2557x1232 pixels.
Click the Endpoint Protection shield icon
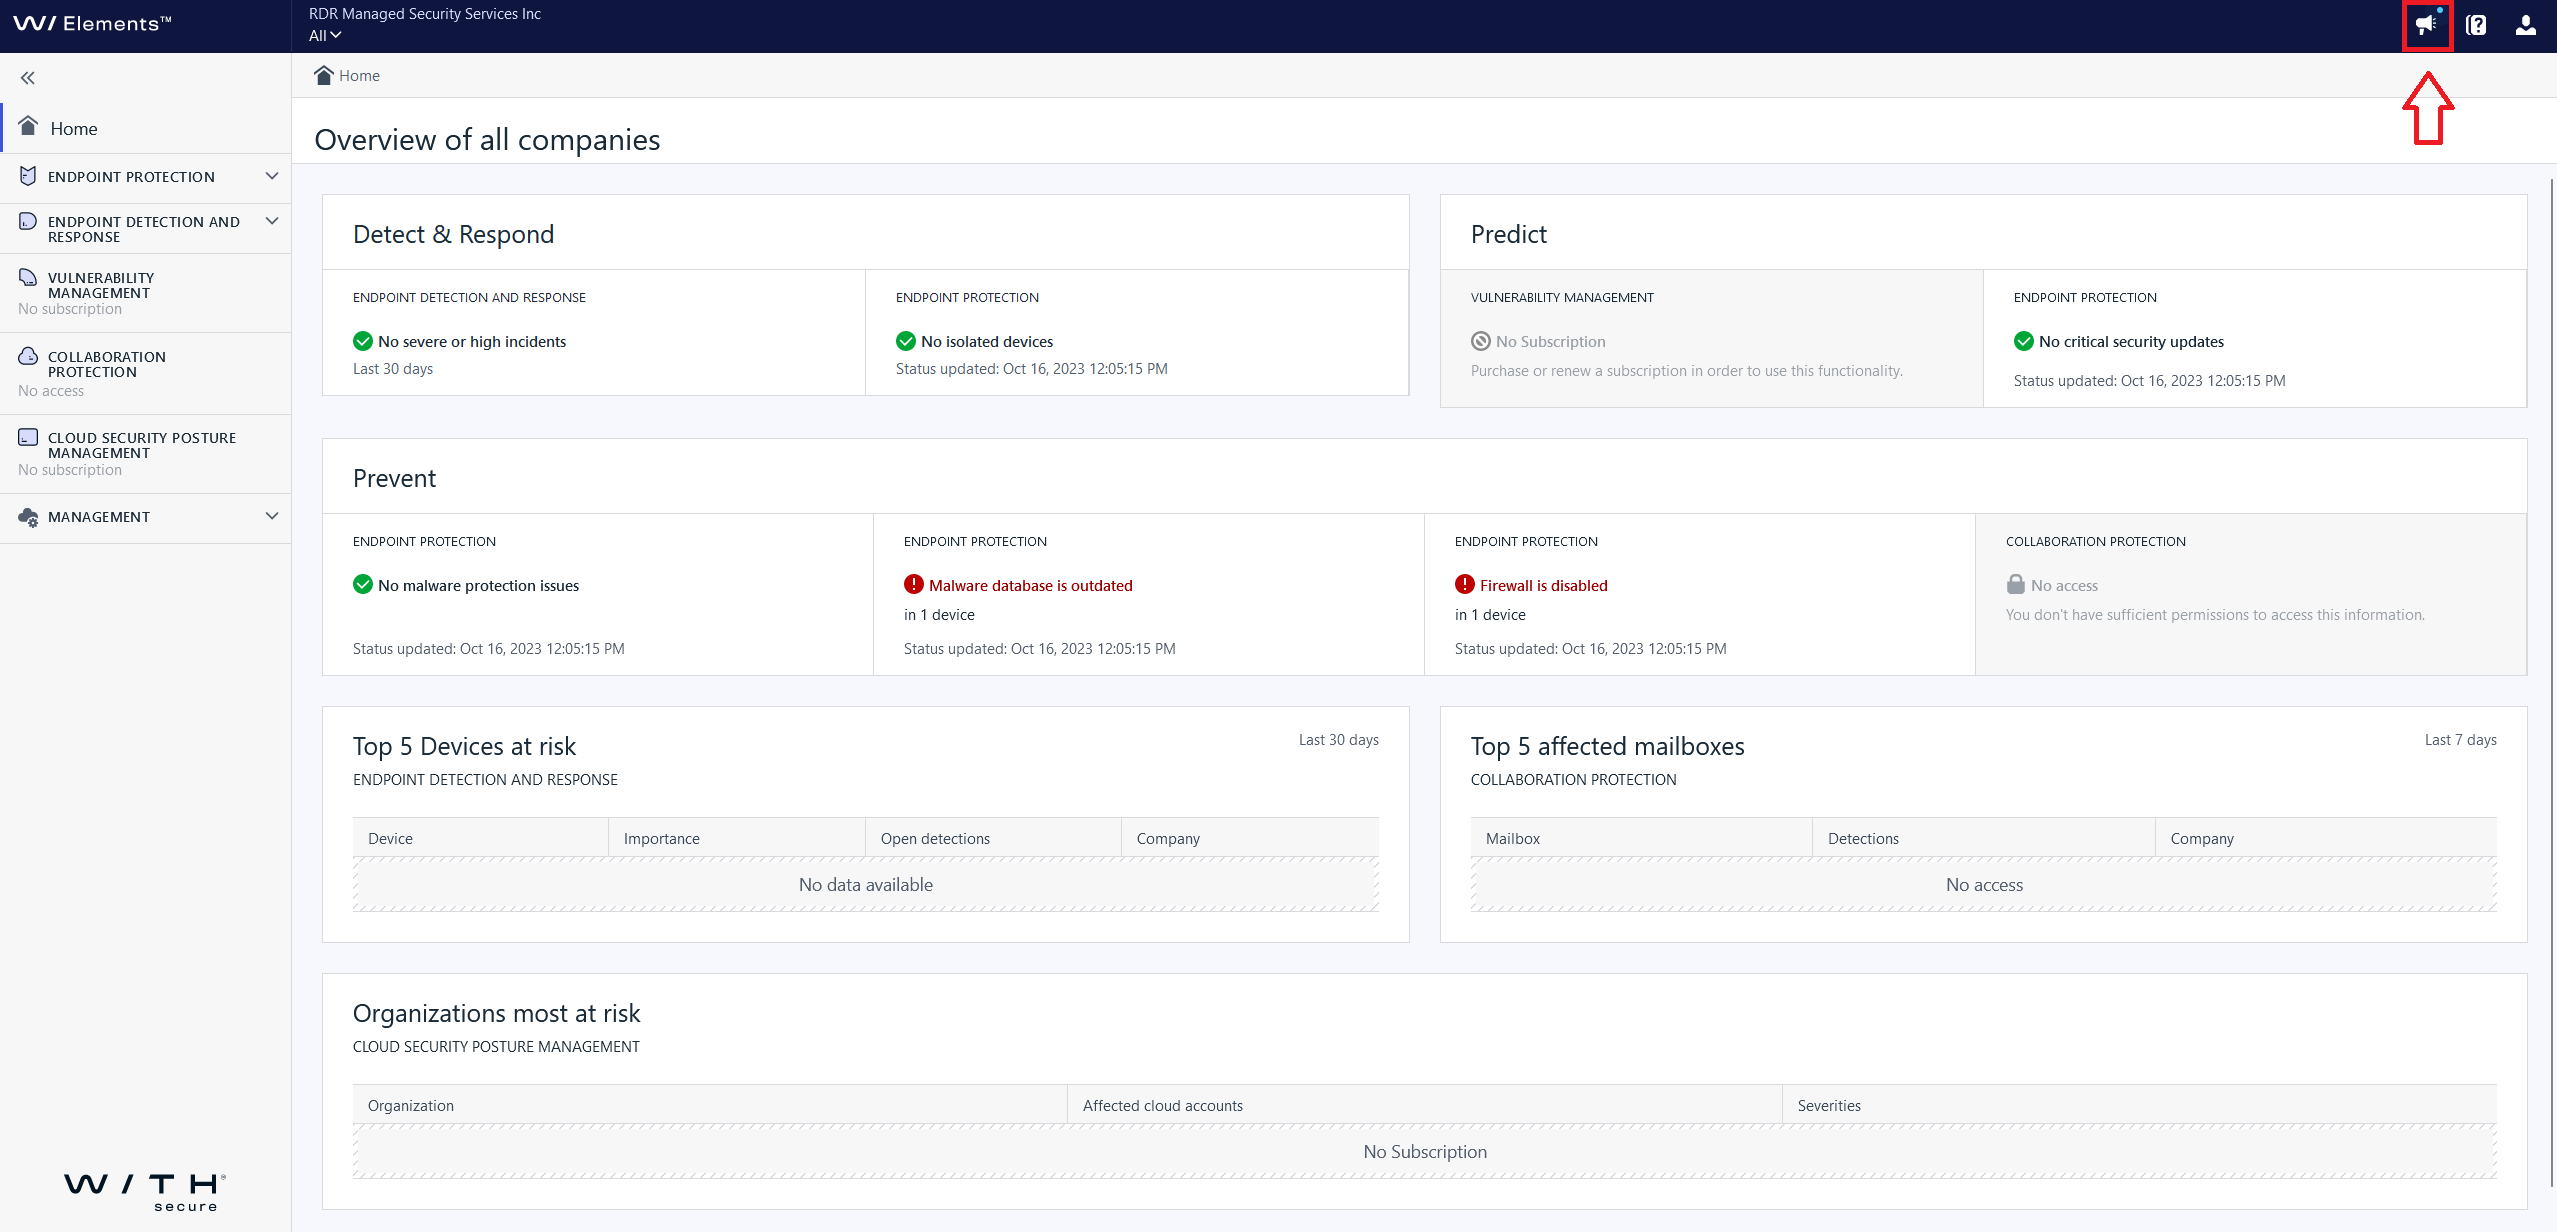pyautogui.click(x=28, y=176)
